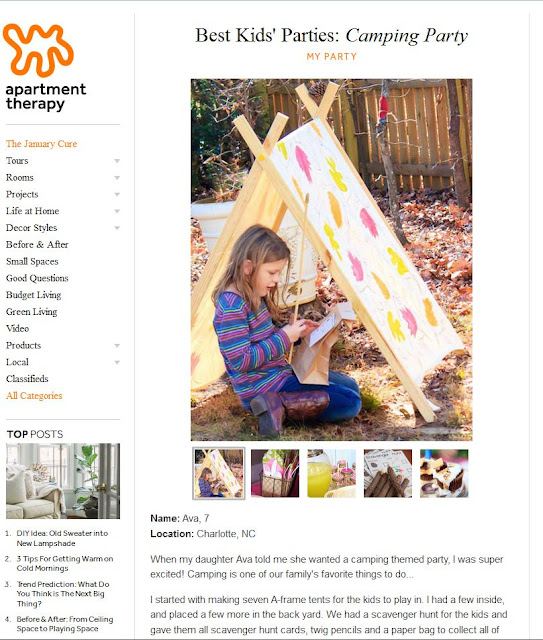543x640 pixels.
Task: Click the Apartment Therapy orange logo
Action: [38, 50]
